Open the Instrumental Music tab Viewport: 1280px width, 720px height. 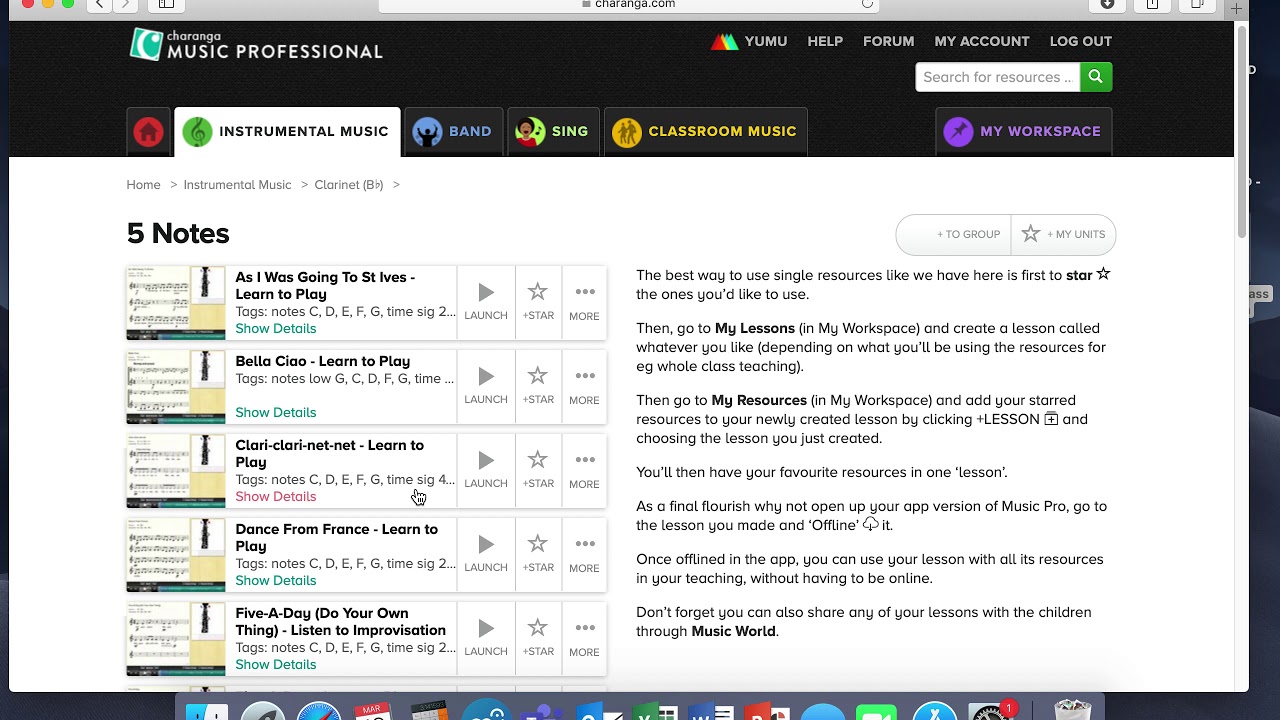(287, 132)
